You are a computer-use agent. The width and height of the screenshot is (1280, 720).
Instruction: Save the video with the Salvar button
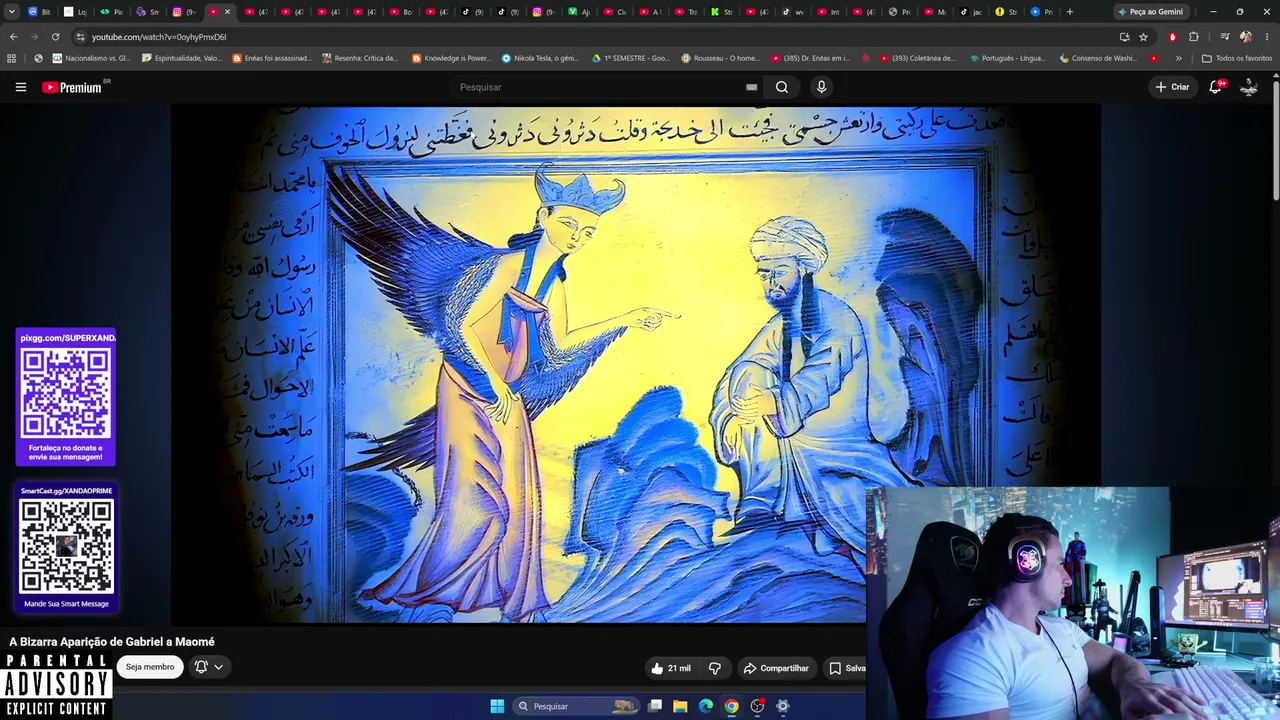[846, 668]
